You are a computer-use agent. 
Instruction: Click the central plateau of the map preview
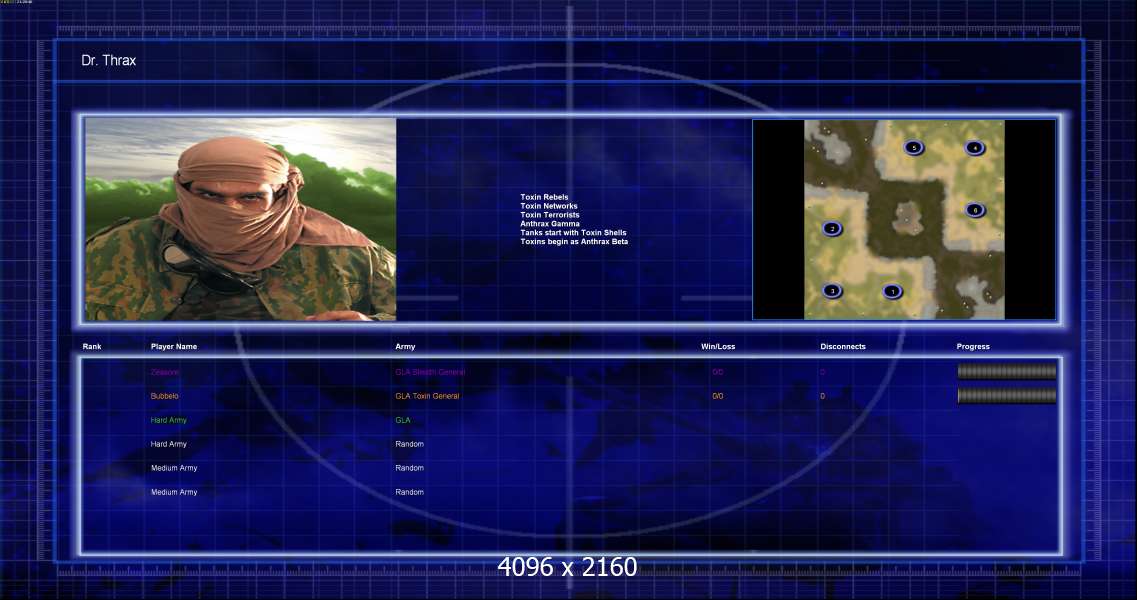pos(906,217)
